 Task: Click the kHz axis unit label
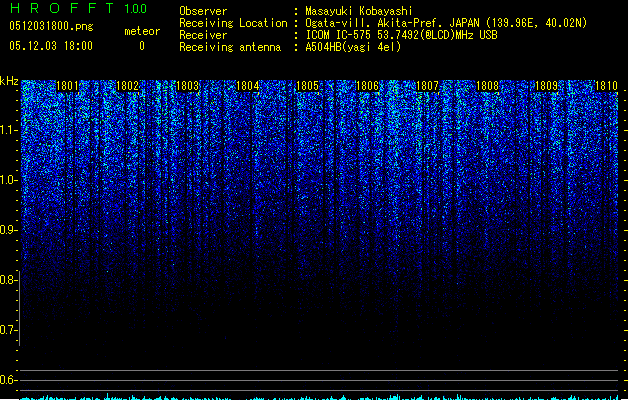click(x=9, y=81)
